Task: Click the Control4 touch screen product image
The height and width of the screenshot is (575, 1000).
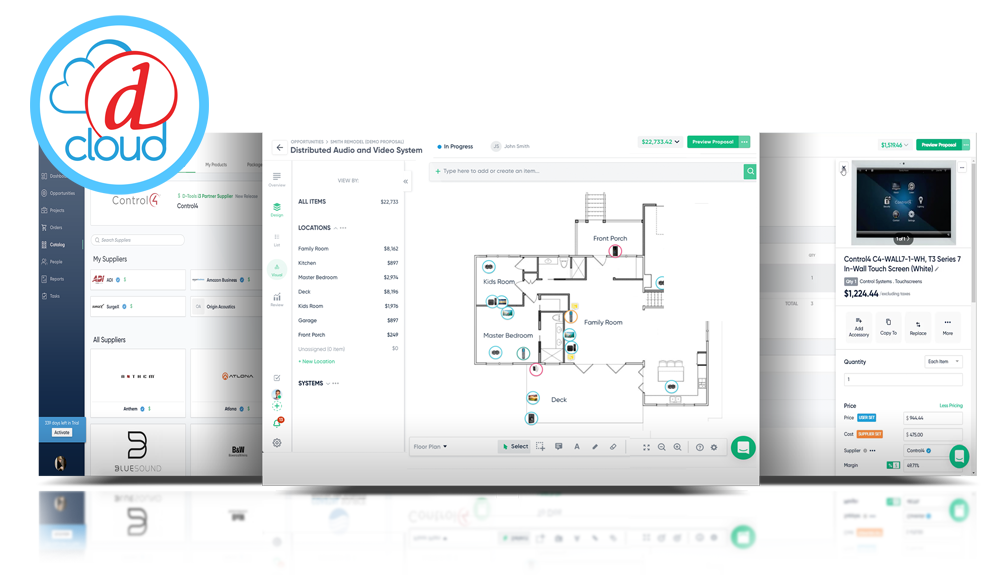Action: (x=902, y=203)
